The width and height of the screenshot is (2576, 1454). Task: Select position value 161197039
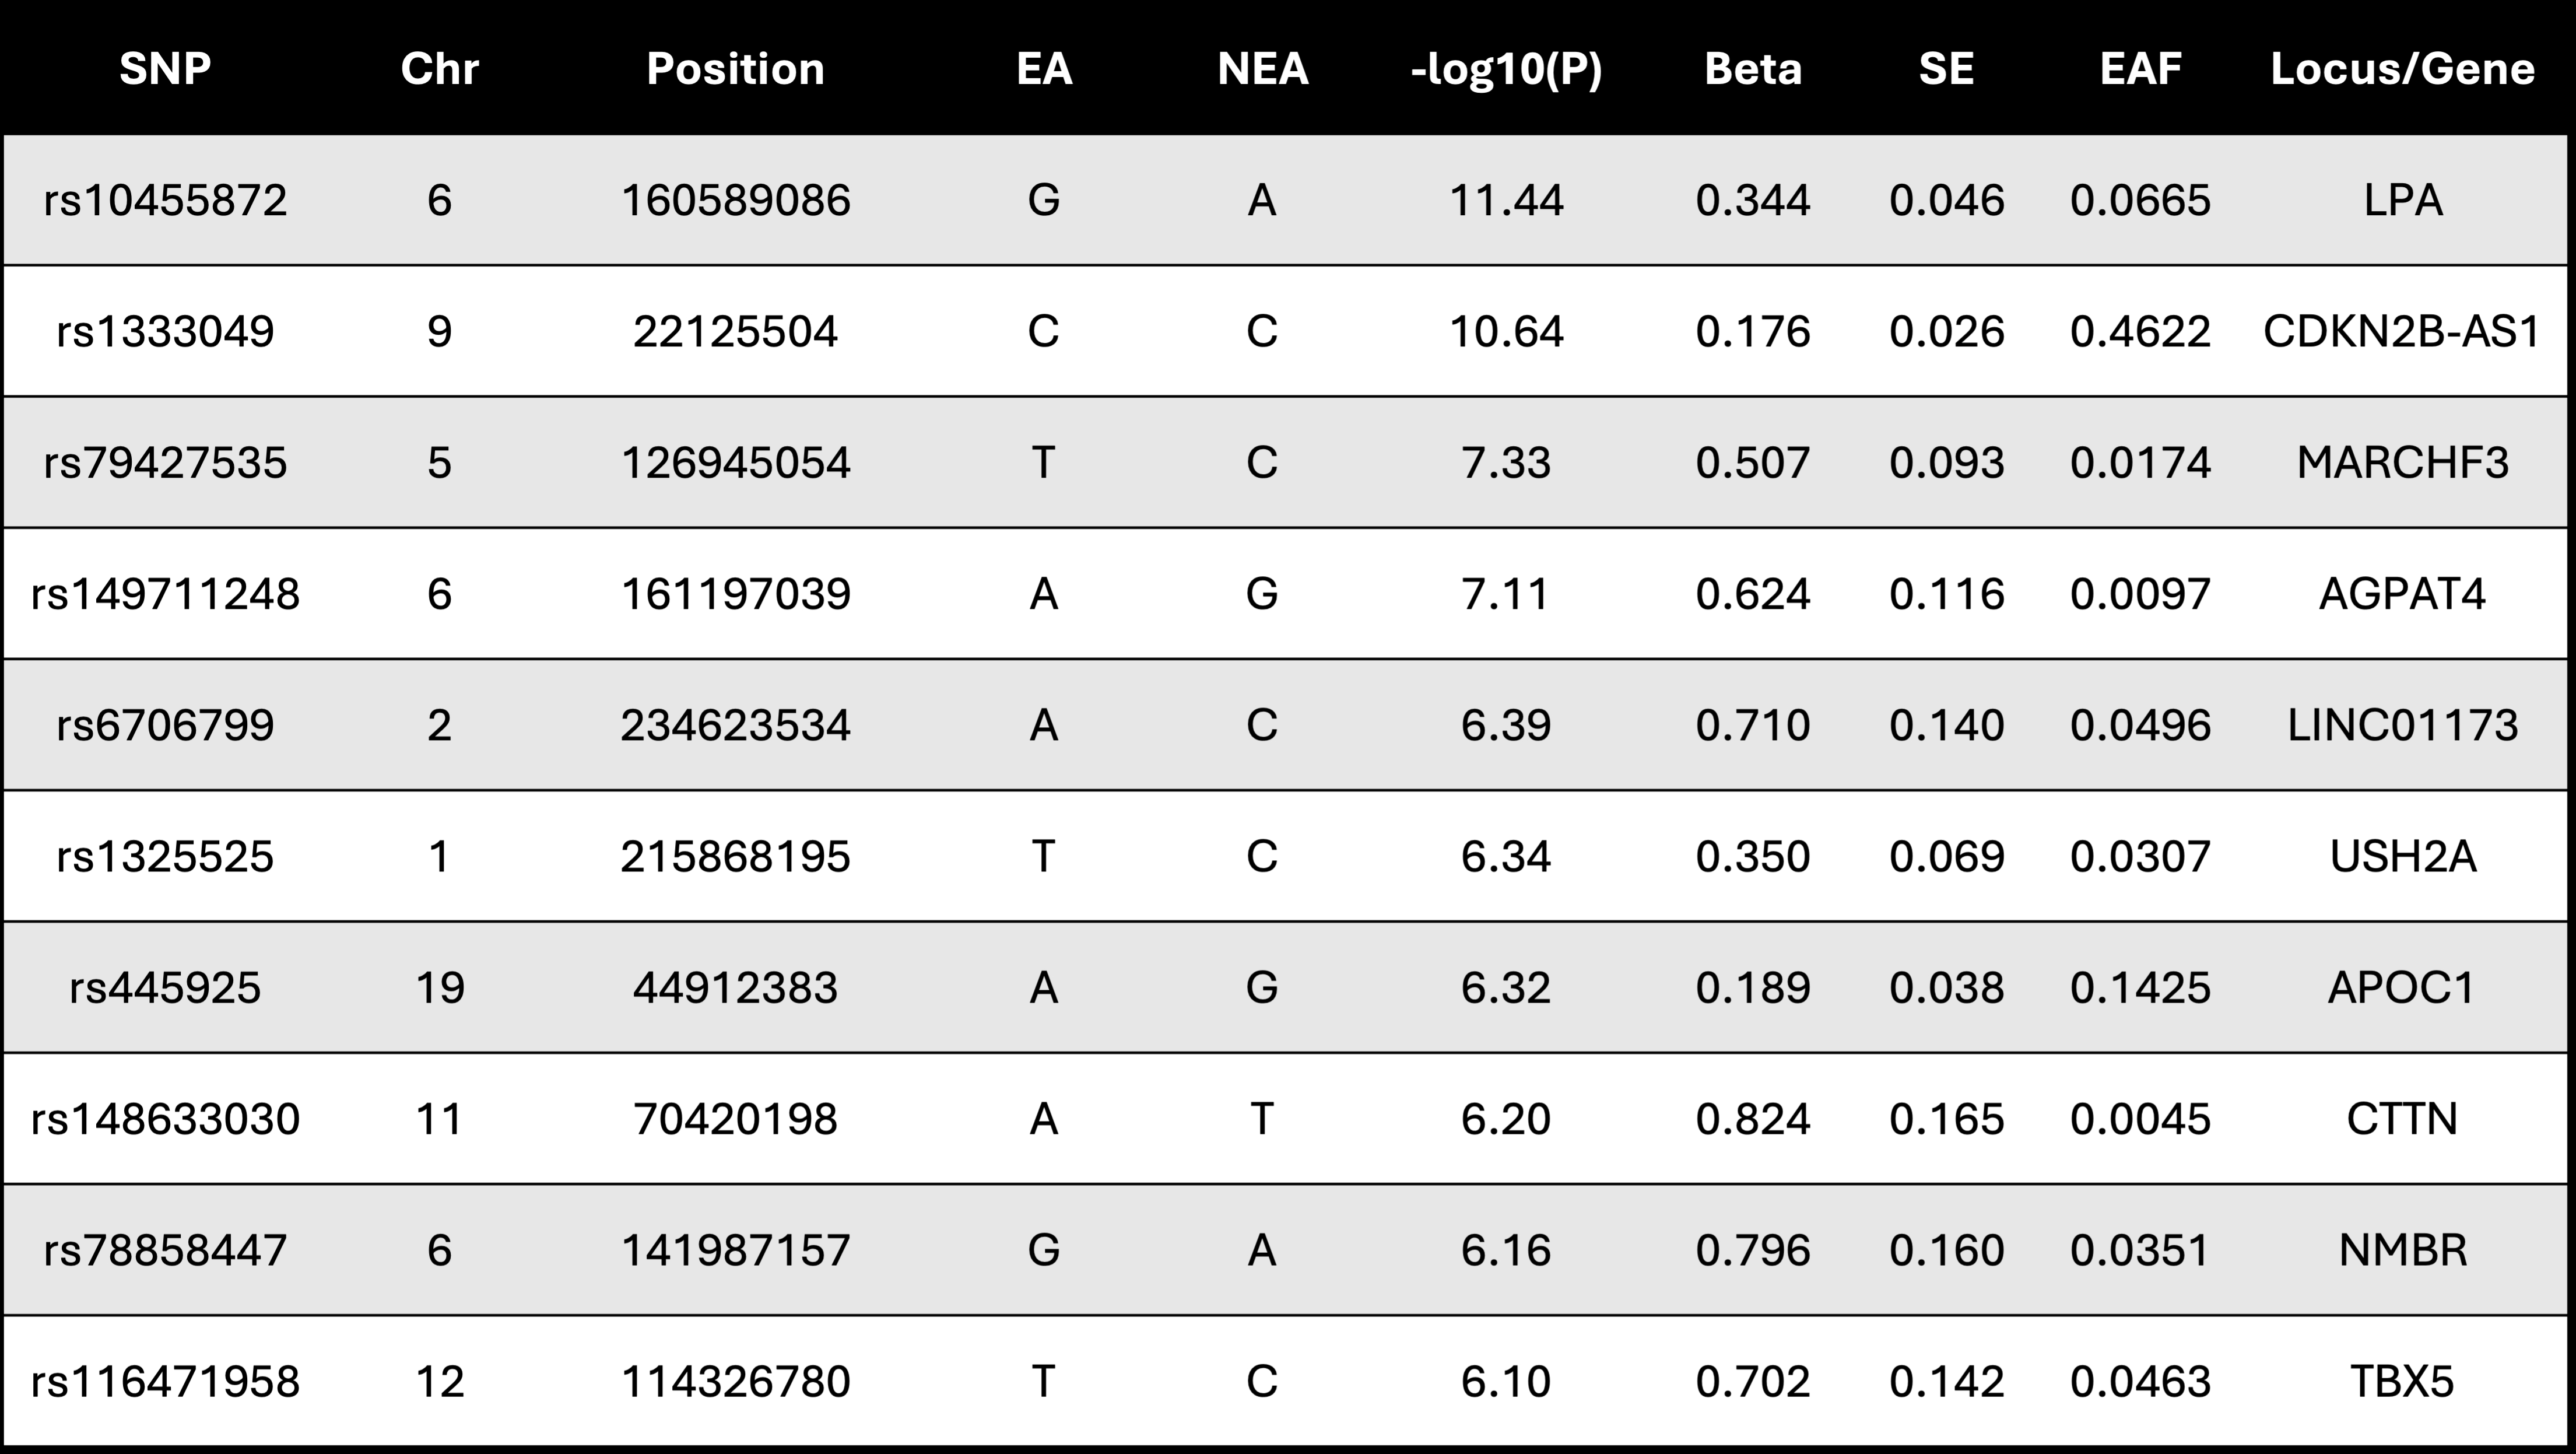pos(735,594)
